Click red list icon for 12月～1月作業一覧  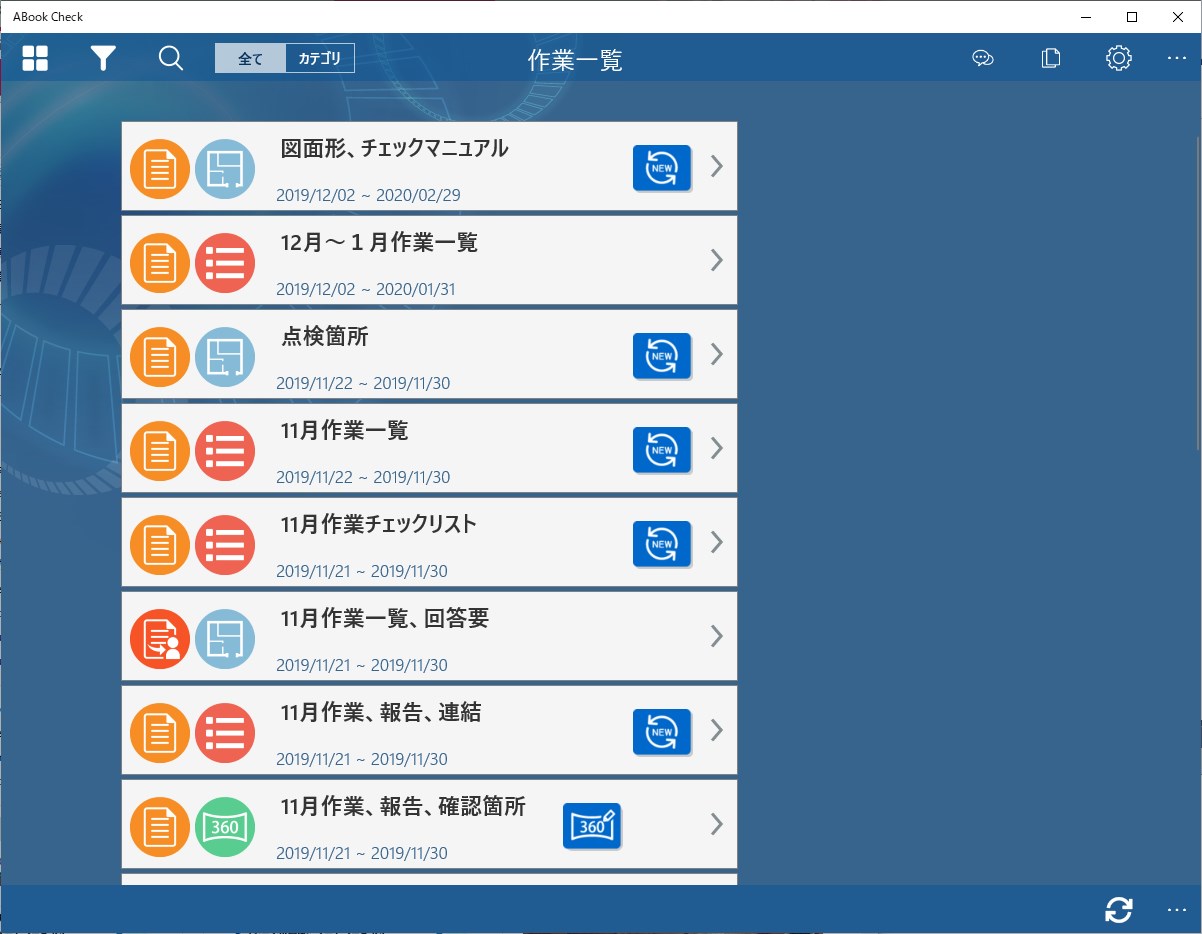[225, 262]
